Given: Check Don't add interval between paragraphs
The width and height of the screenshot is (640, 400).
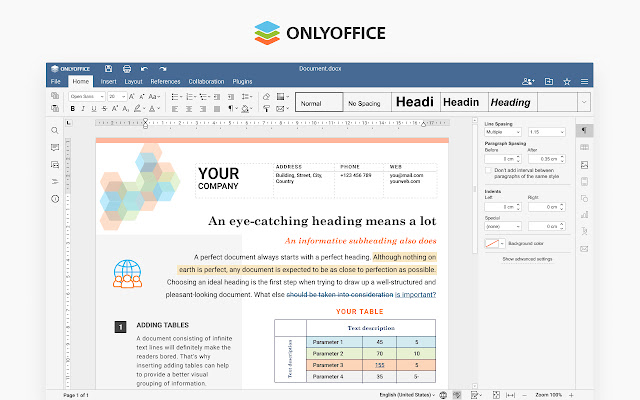Looking at the screenshot, I should 488,170.
